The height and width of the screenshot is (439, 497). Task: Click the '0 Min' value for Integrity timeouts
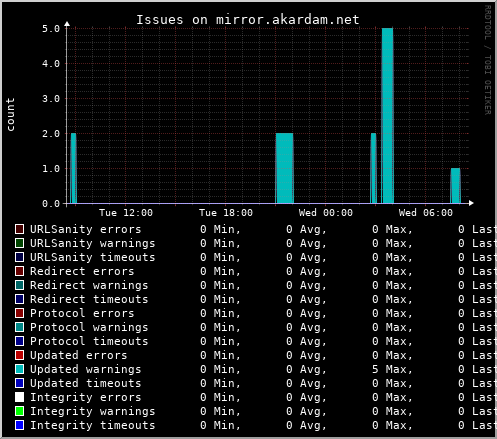pyautogui.click(x=220, y=425)
